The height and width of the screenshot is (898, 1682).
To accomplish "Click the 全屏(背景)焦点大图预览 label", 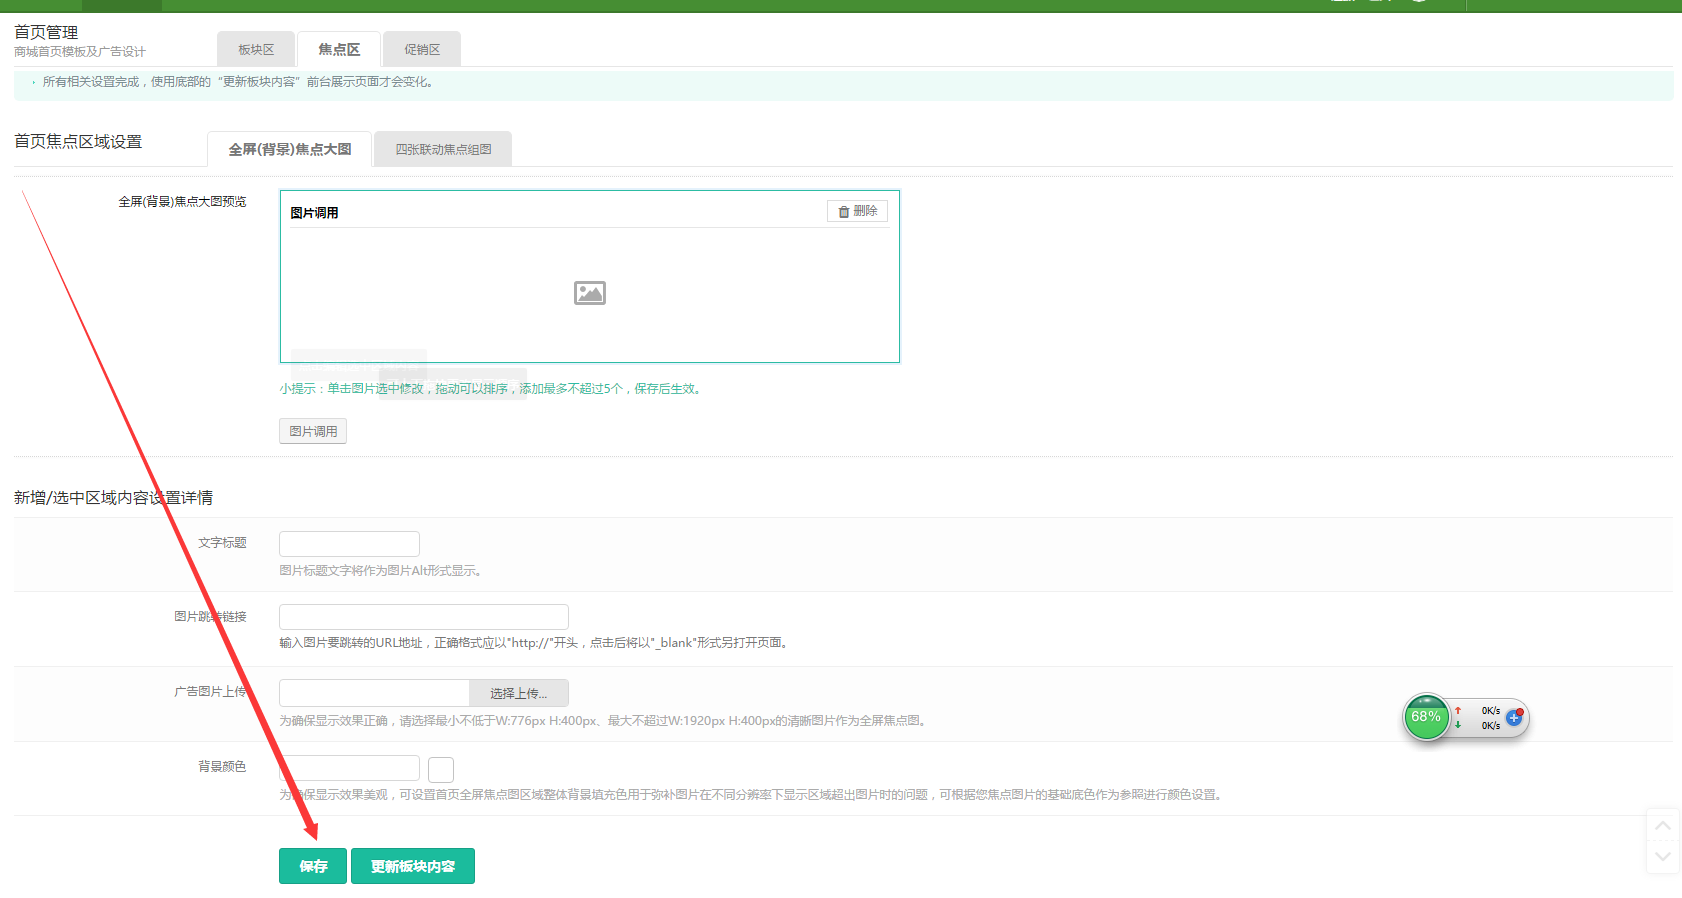I will pos(182,201).
